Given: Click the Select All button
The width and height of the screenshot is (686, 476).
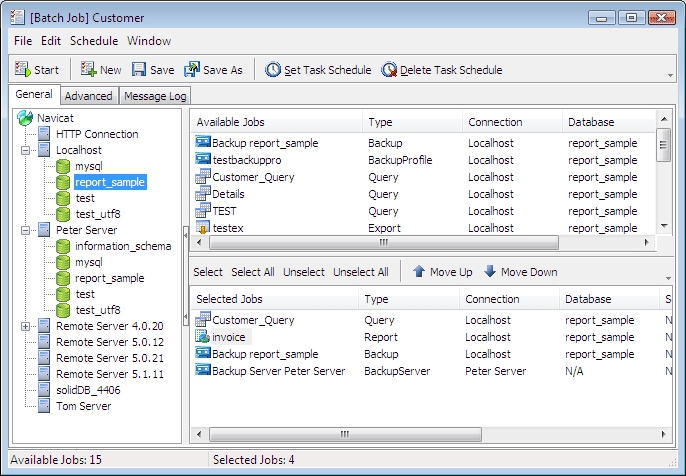Looking at the screenshot, I should click(x=253, y=272).
